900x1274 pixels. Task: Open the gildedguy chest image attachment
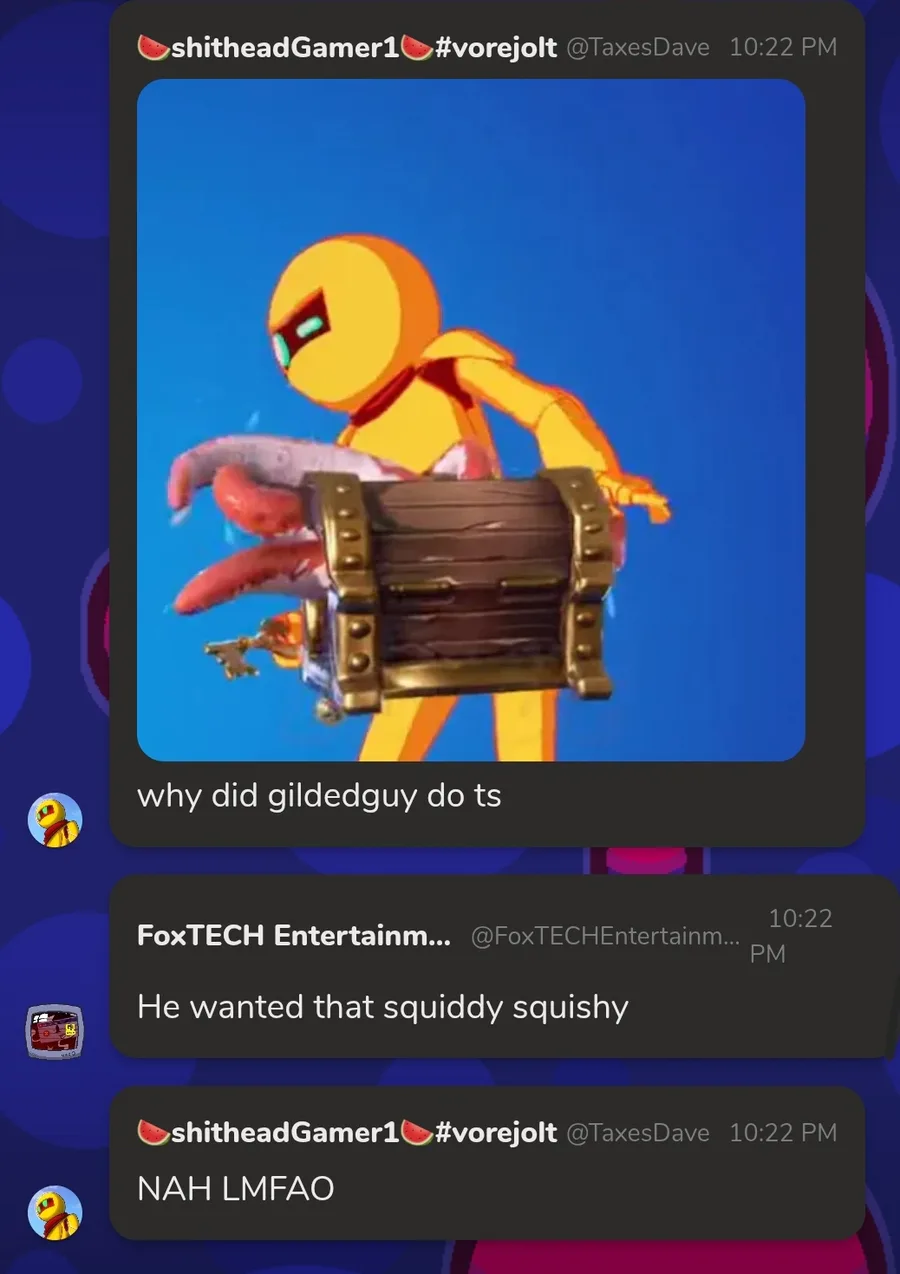[x=471, y=420]
